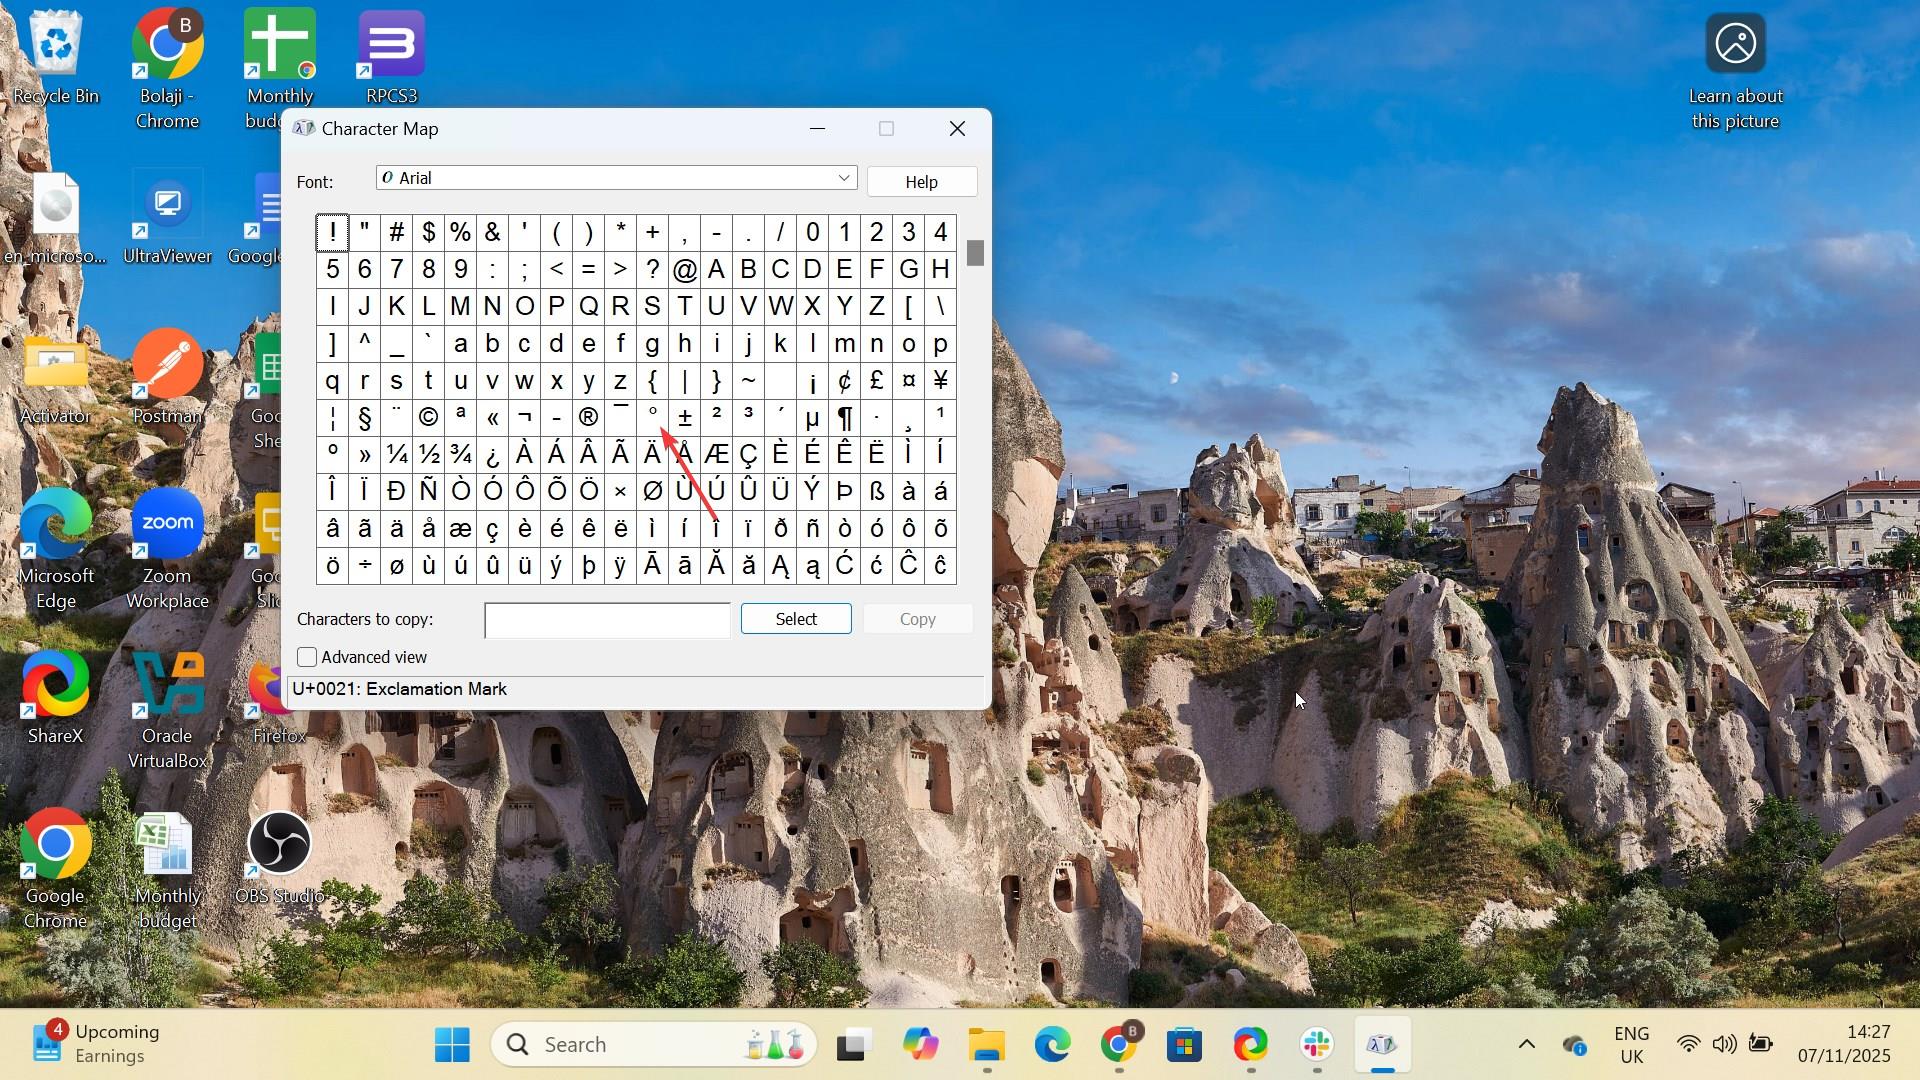Open File Explorer from the taskbar
Viewport: 1920px width, 1080px height.
986,1045
